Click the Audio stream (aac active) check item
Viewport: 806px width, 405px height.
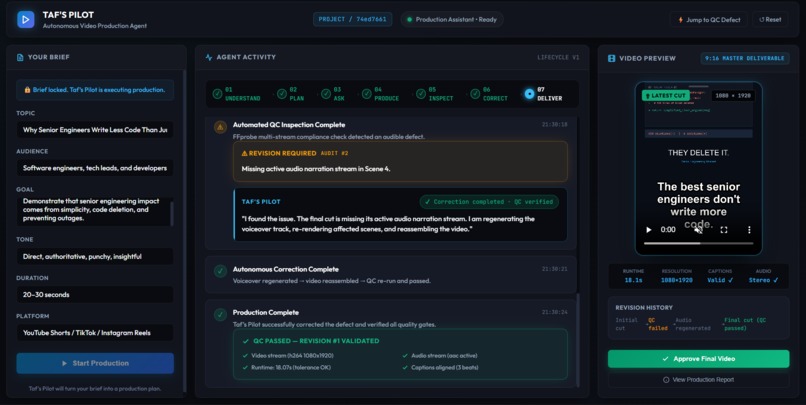point(440,356)
